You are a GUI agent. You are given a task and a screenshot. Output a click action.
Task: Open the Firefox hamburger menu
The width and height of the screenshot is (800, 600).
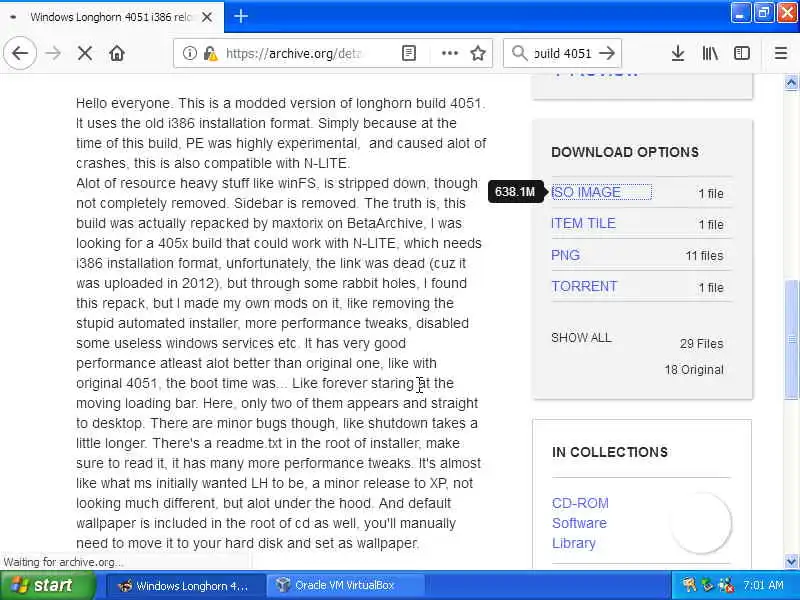(781, 53)
